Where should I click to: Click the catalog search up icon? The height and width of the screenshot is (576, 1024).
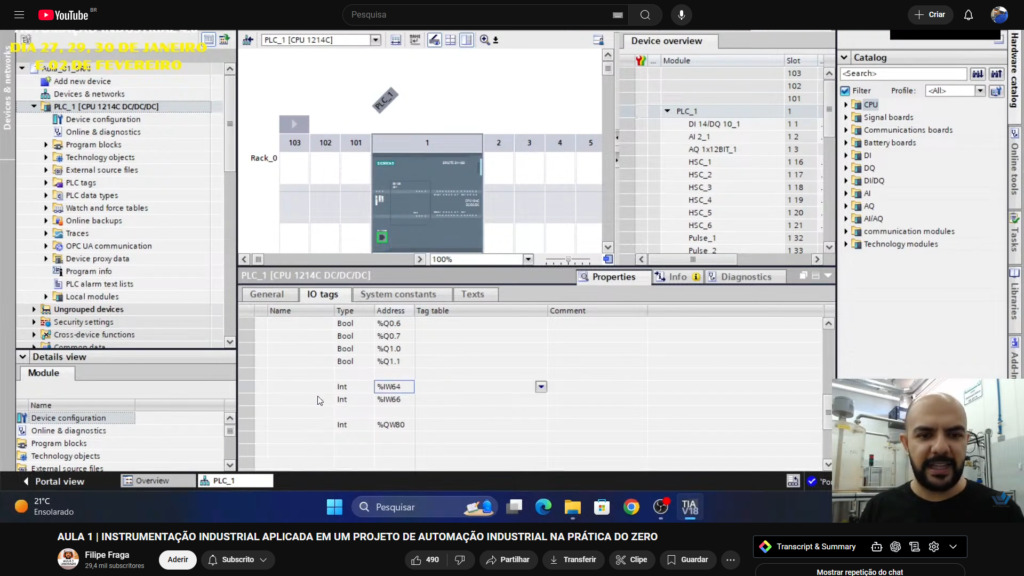[997, 74]
